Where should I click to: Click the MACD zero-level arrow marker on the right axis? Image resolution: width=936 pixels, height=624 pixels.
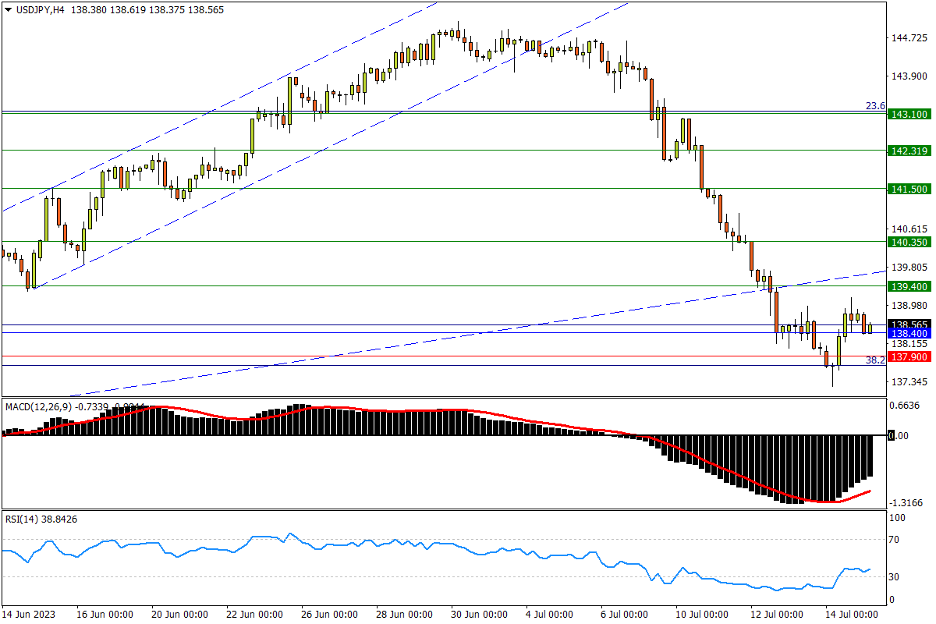893,436
